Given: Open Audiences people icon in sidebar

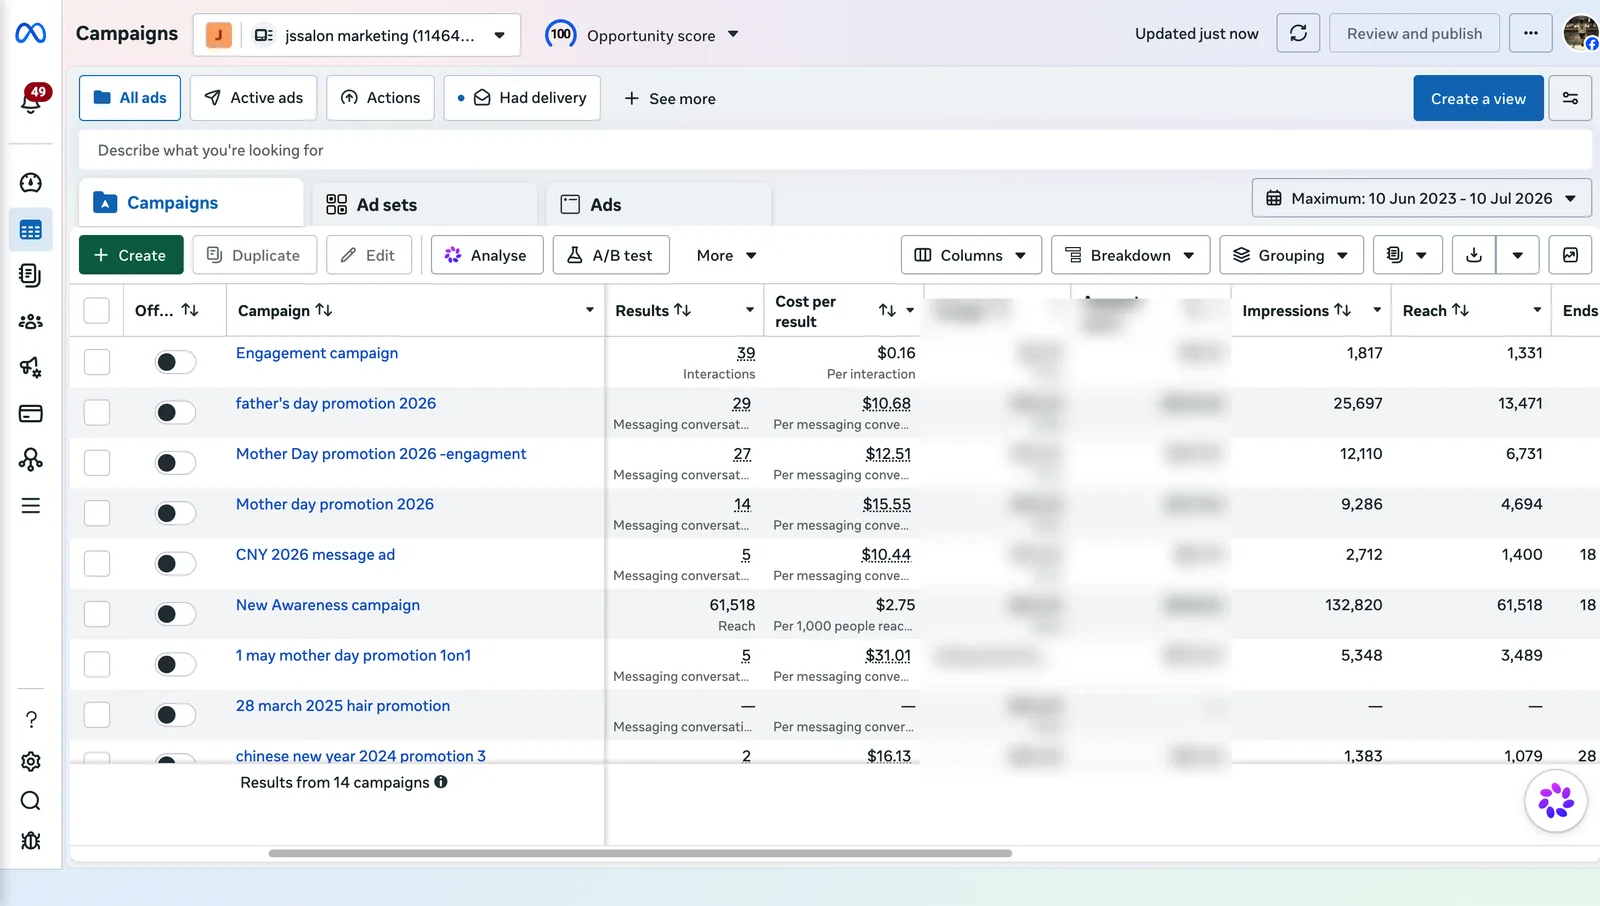Looking at the screenshot, I should click(31, 322).
